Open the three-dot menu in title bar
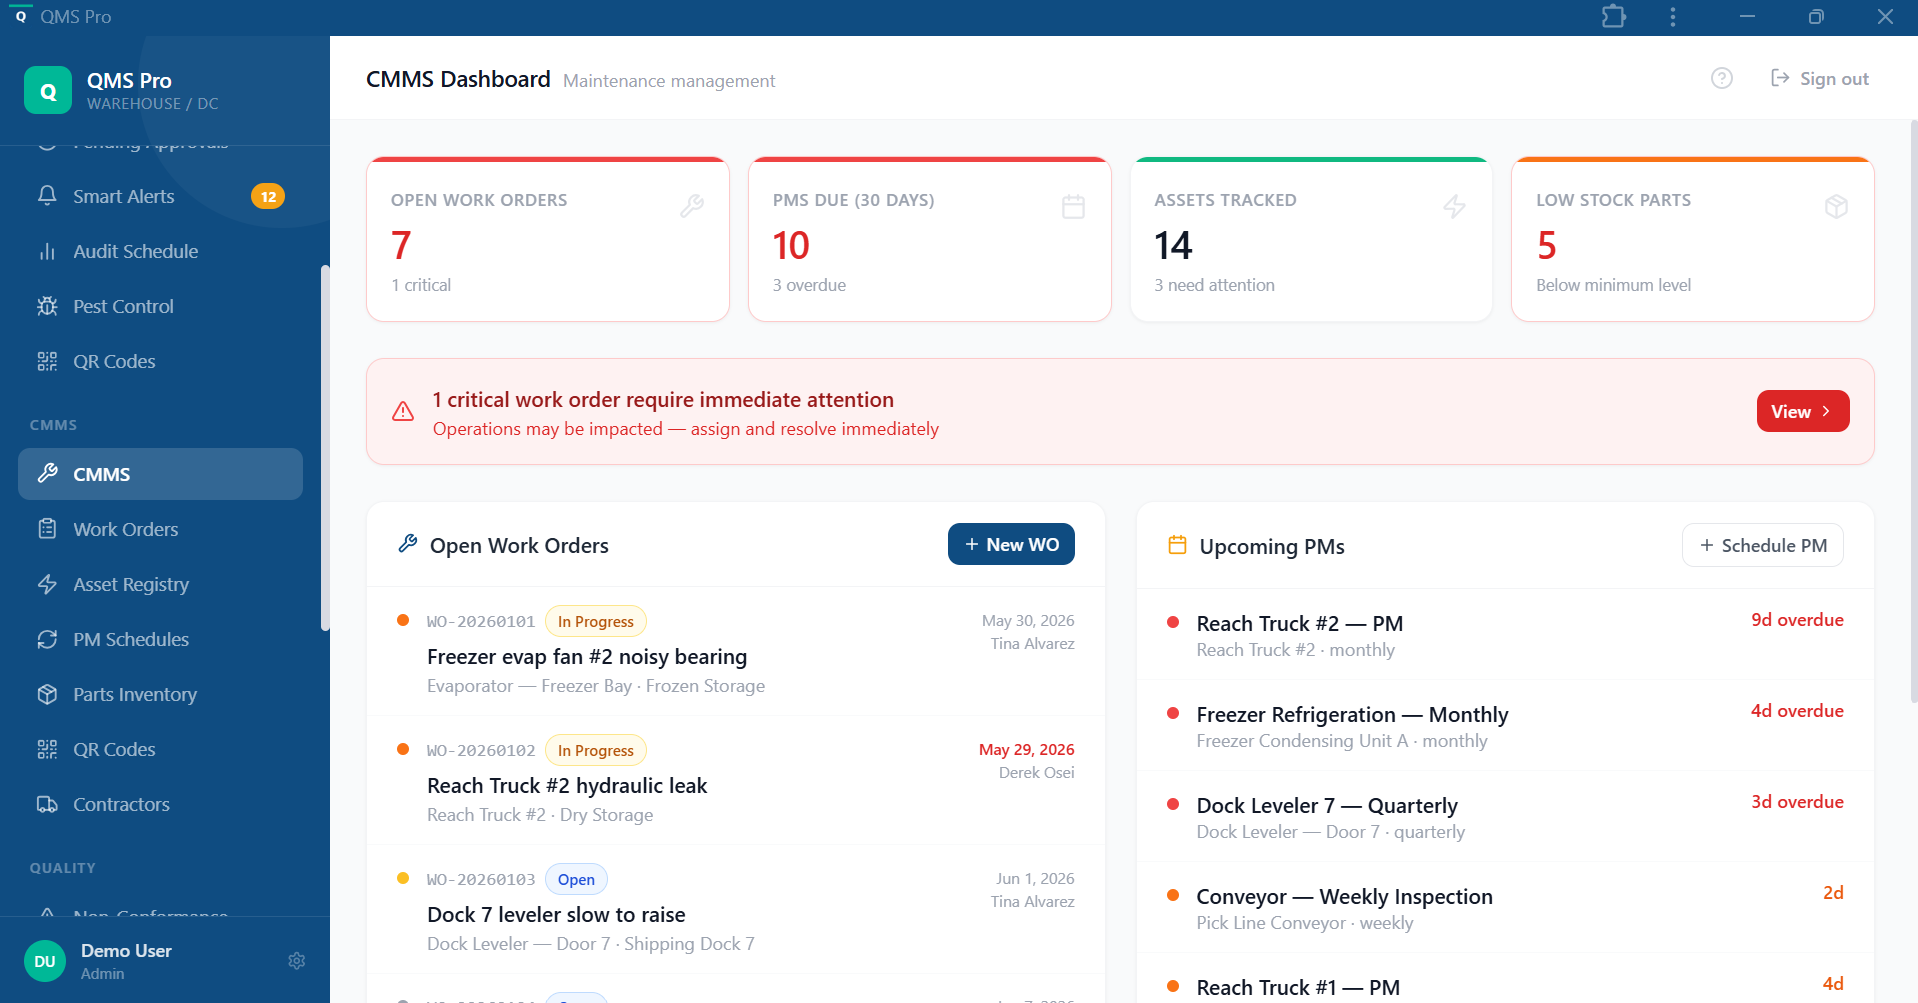Image resolution: width=1918 pixels, height=1003 pixels. pyautogui.click(x=1673, y=17)
